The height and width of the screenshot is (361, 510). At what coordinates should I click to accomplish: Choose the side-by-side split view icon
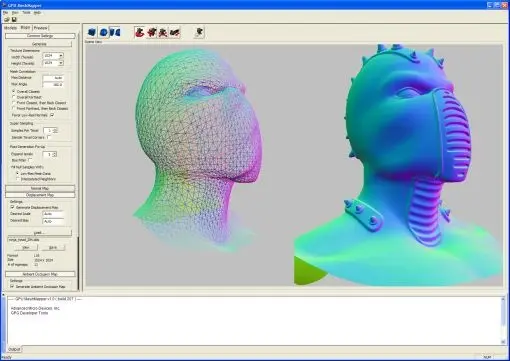click(115, 32)
